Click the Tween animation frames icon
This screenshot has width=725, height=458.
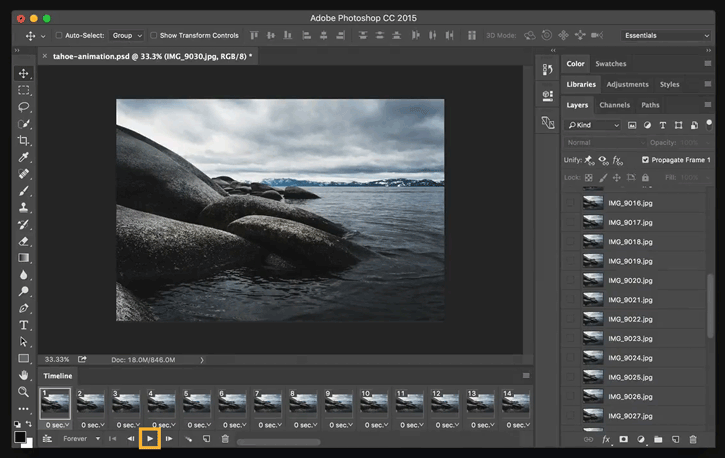188,439
